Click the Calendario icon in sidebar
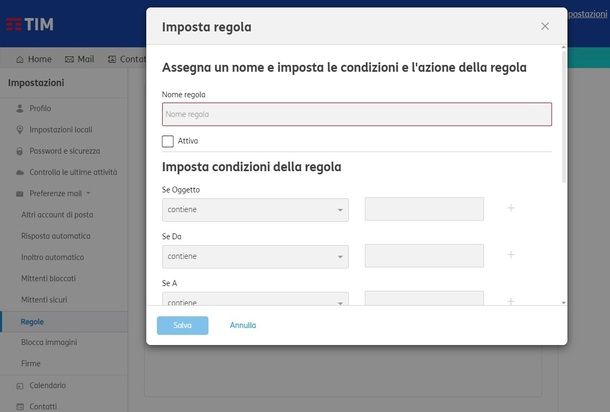Screen dimensions: 610x412 point(20,386)
